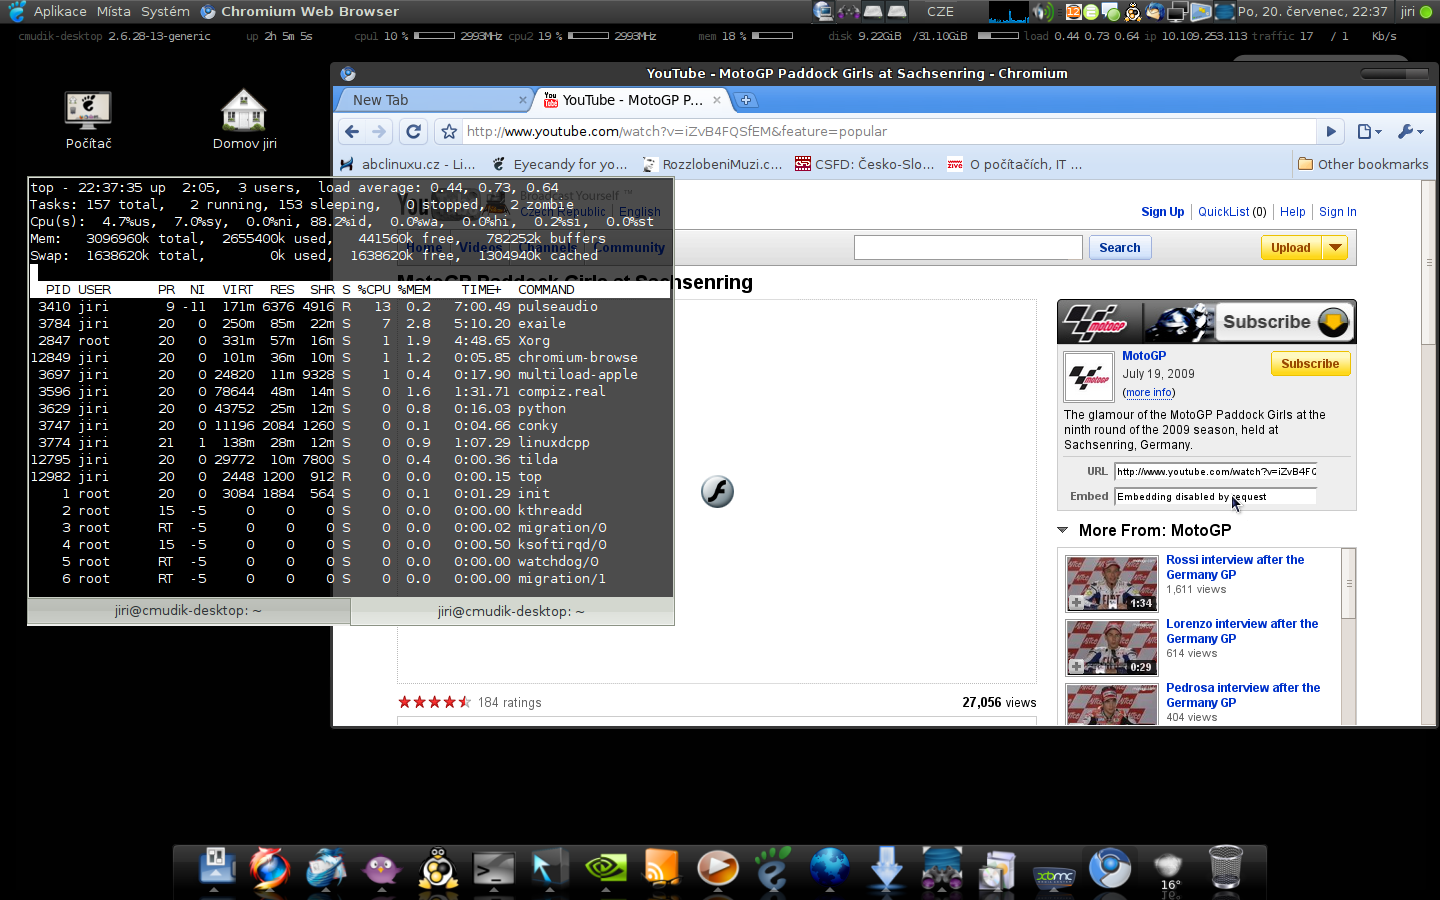Launch Pidgin from the dock
This screenshot has height=900, width=1440.
click(381, 869)
